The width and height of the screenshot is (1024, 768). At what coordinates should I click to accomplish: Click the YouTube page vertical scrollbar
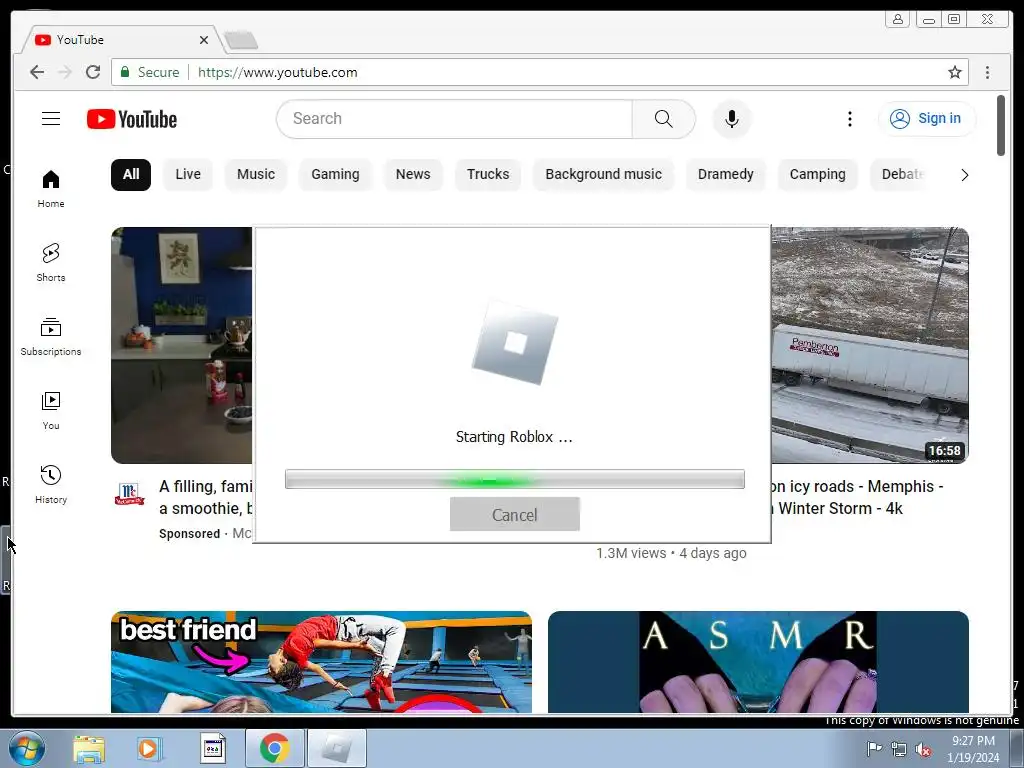pyautogui.click(x=1000, y=125)
